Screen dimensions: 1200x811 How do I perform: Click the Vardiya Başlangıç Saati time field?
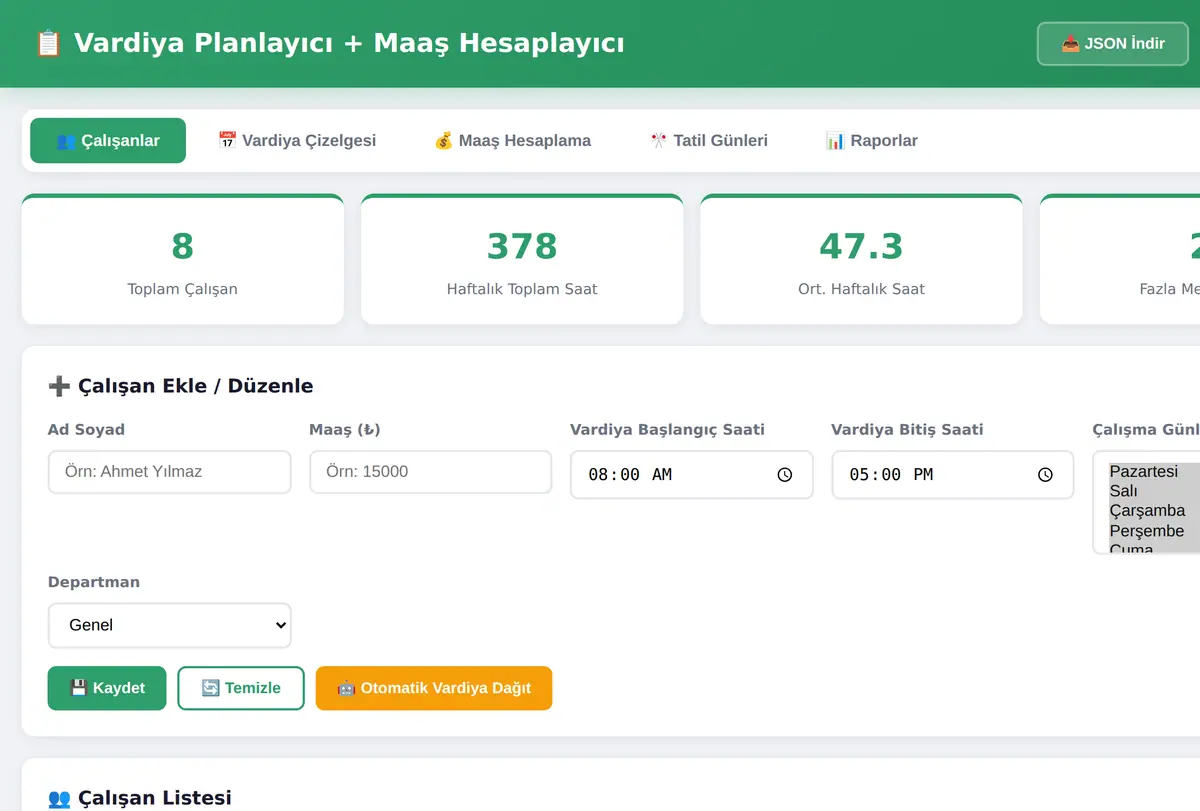pyautogui.click(x=692, y=475)
